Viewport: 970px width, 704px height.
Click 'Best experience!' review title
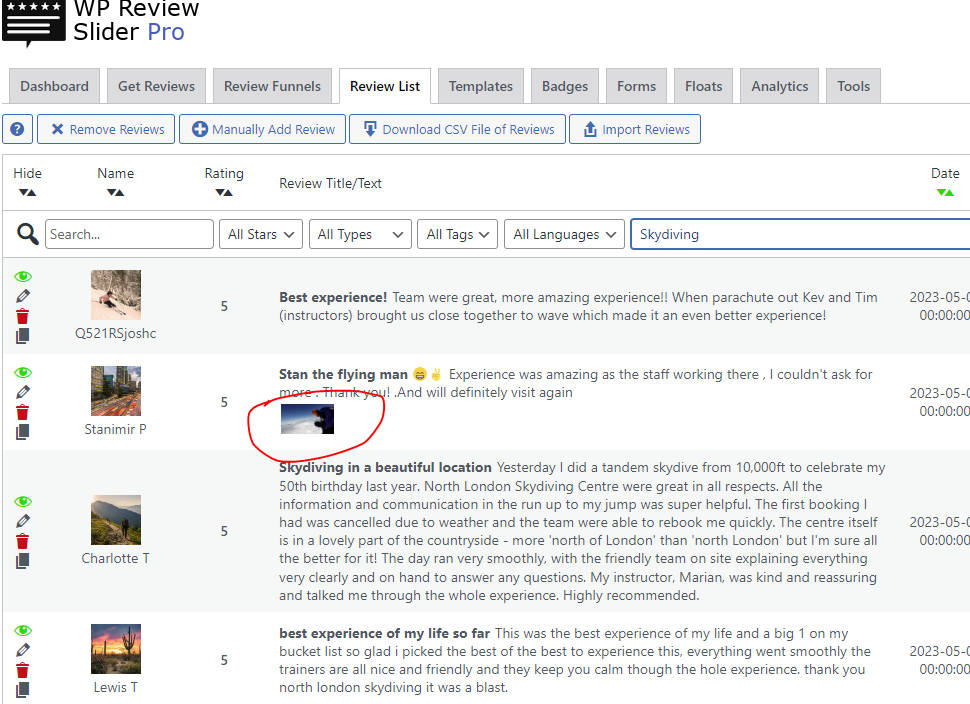pyautogui.click(x=333, y=298)
